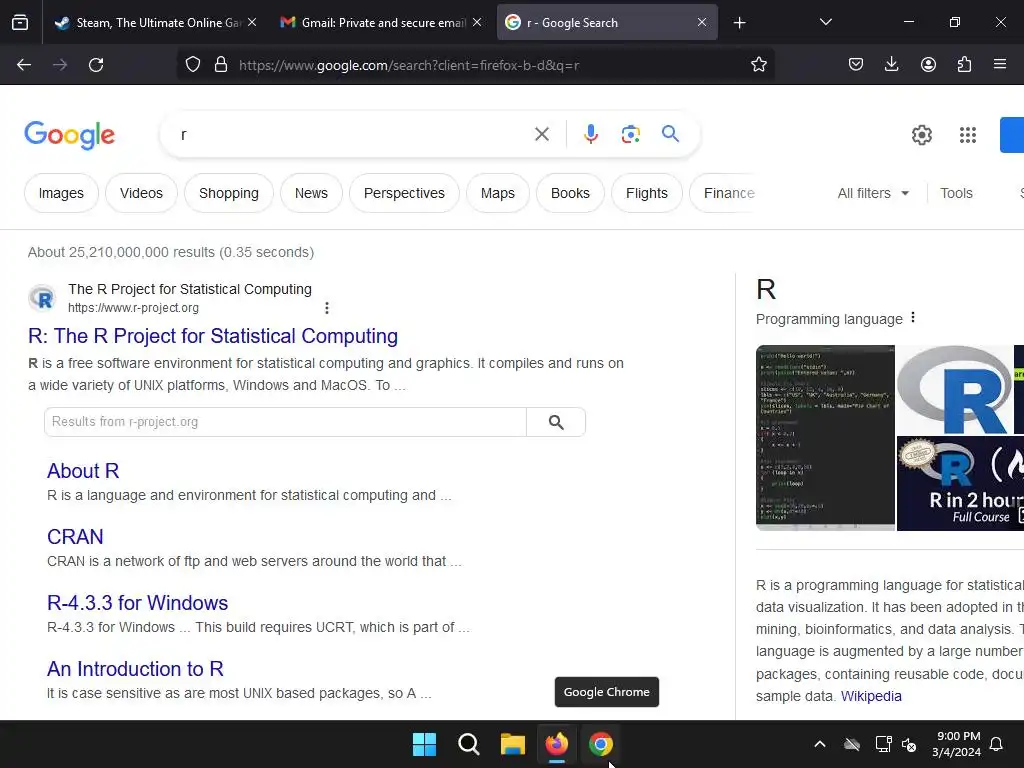This screenshot has width=1024, height=768.
Task: Filter results by Images
Action: [61, 193]
